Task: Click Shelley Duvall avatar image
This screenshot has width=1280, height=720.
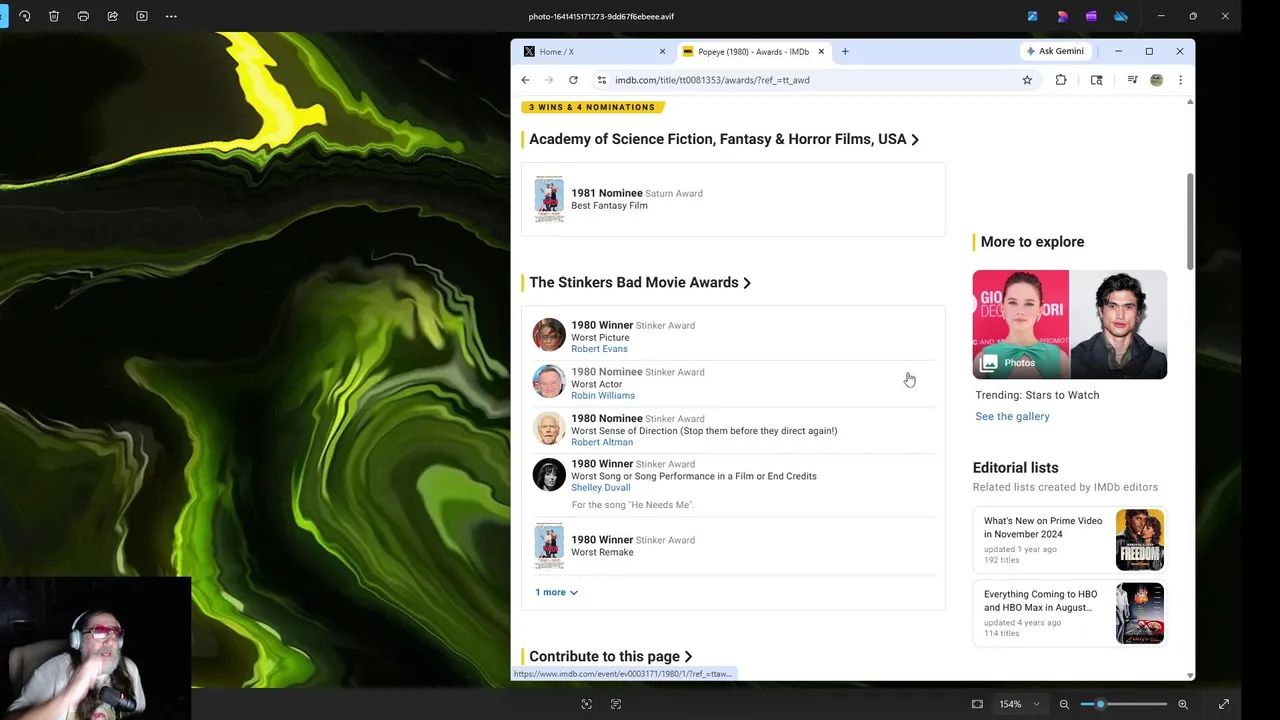Action: pos(548,474)
